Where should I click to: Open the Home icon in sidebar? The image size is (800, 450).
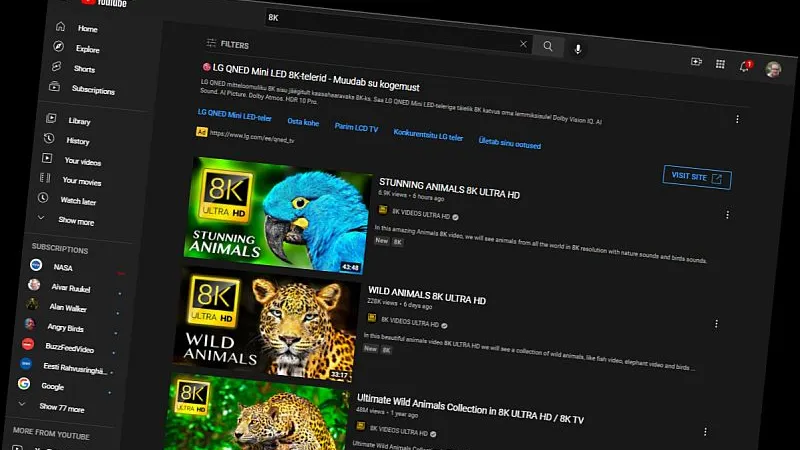tap(61, 26)
